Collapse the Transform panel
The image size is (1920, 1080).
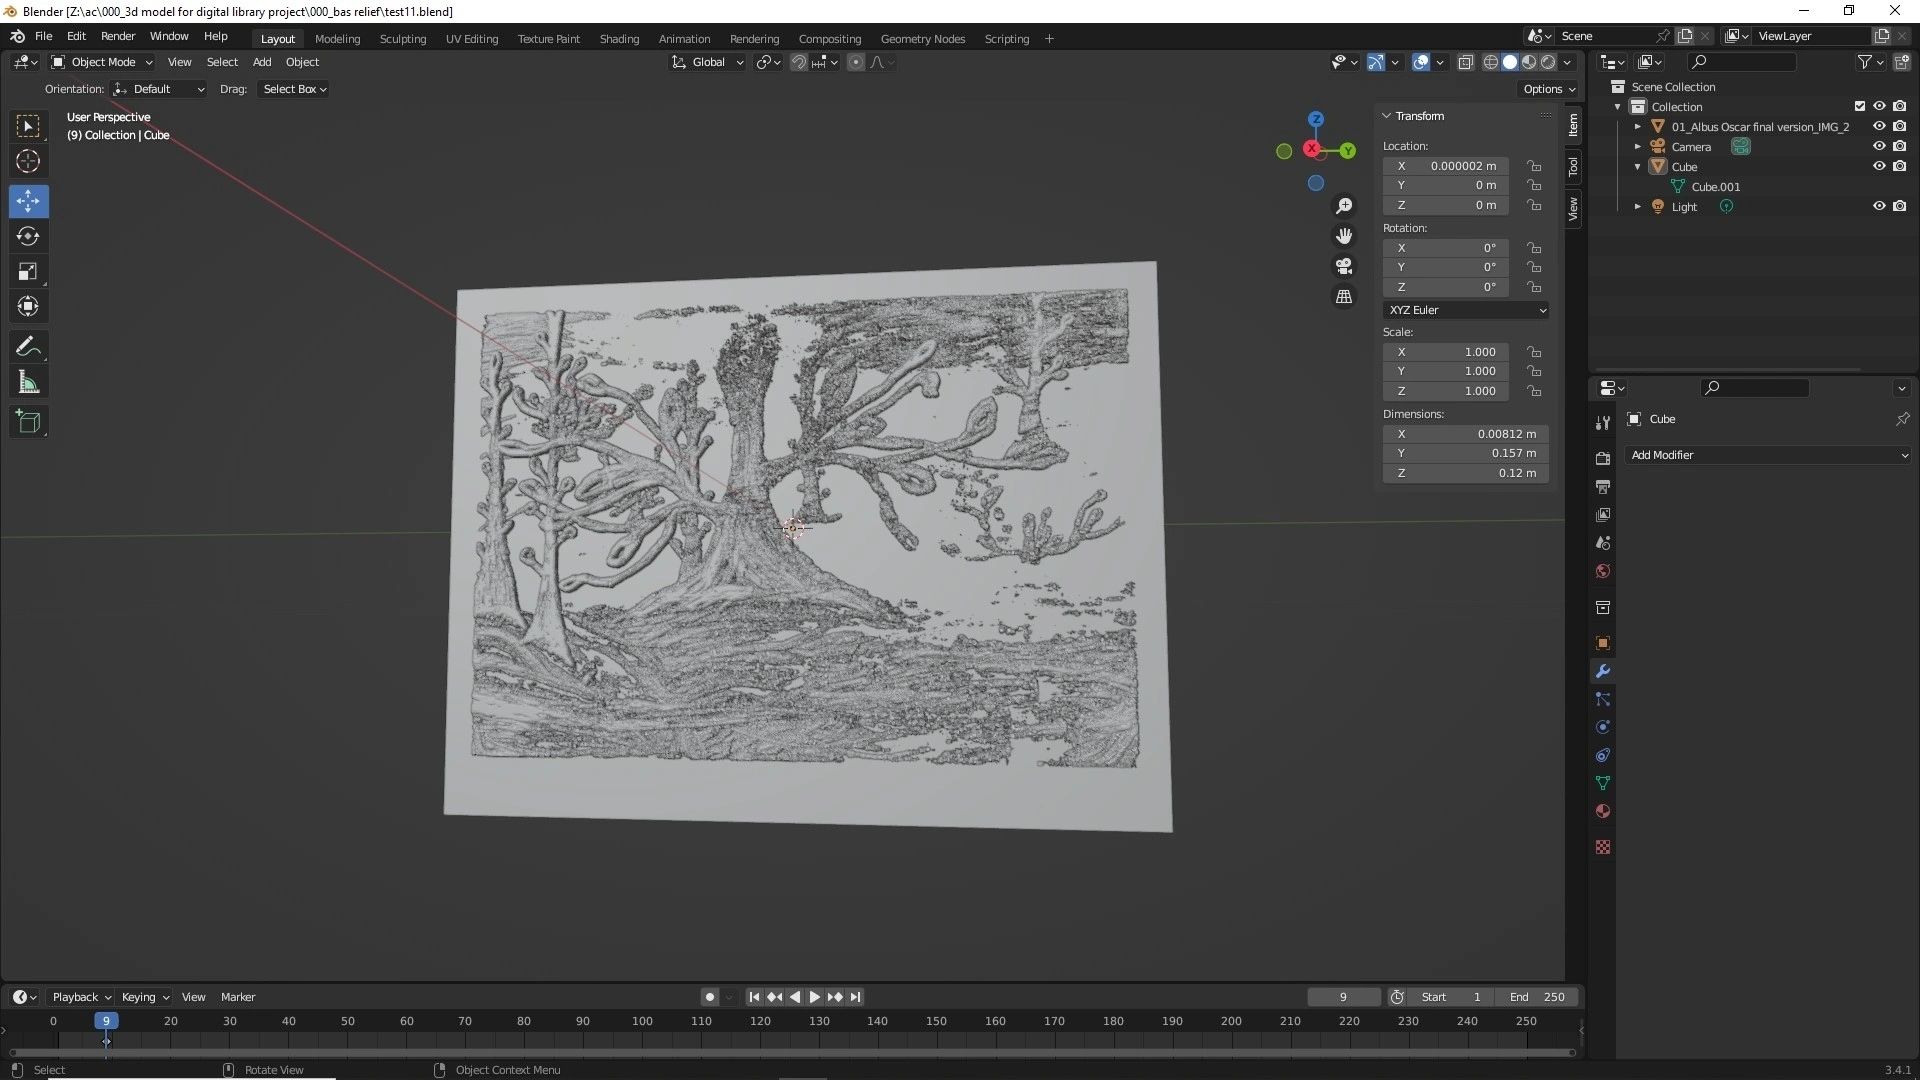pyautogui.click(x=1388, y=116)
